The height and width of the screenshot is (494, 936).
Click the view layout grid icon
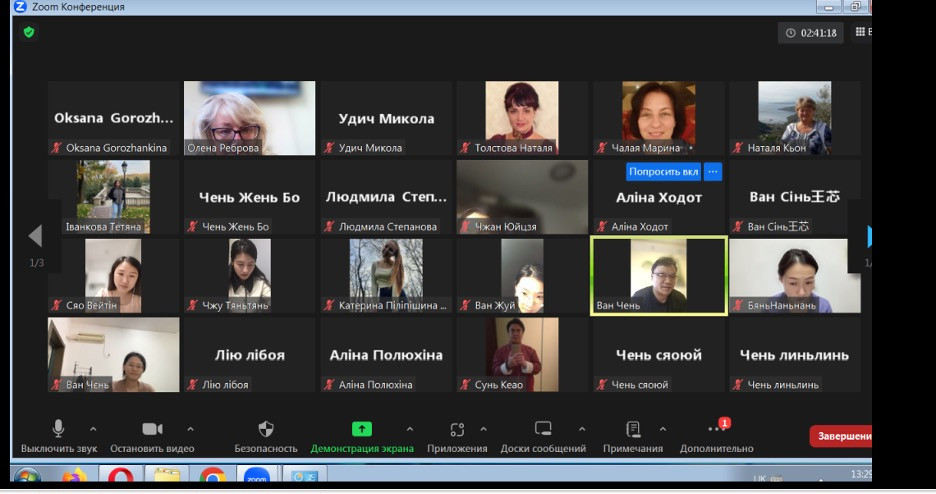click(x=860, y=32)
